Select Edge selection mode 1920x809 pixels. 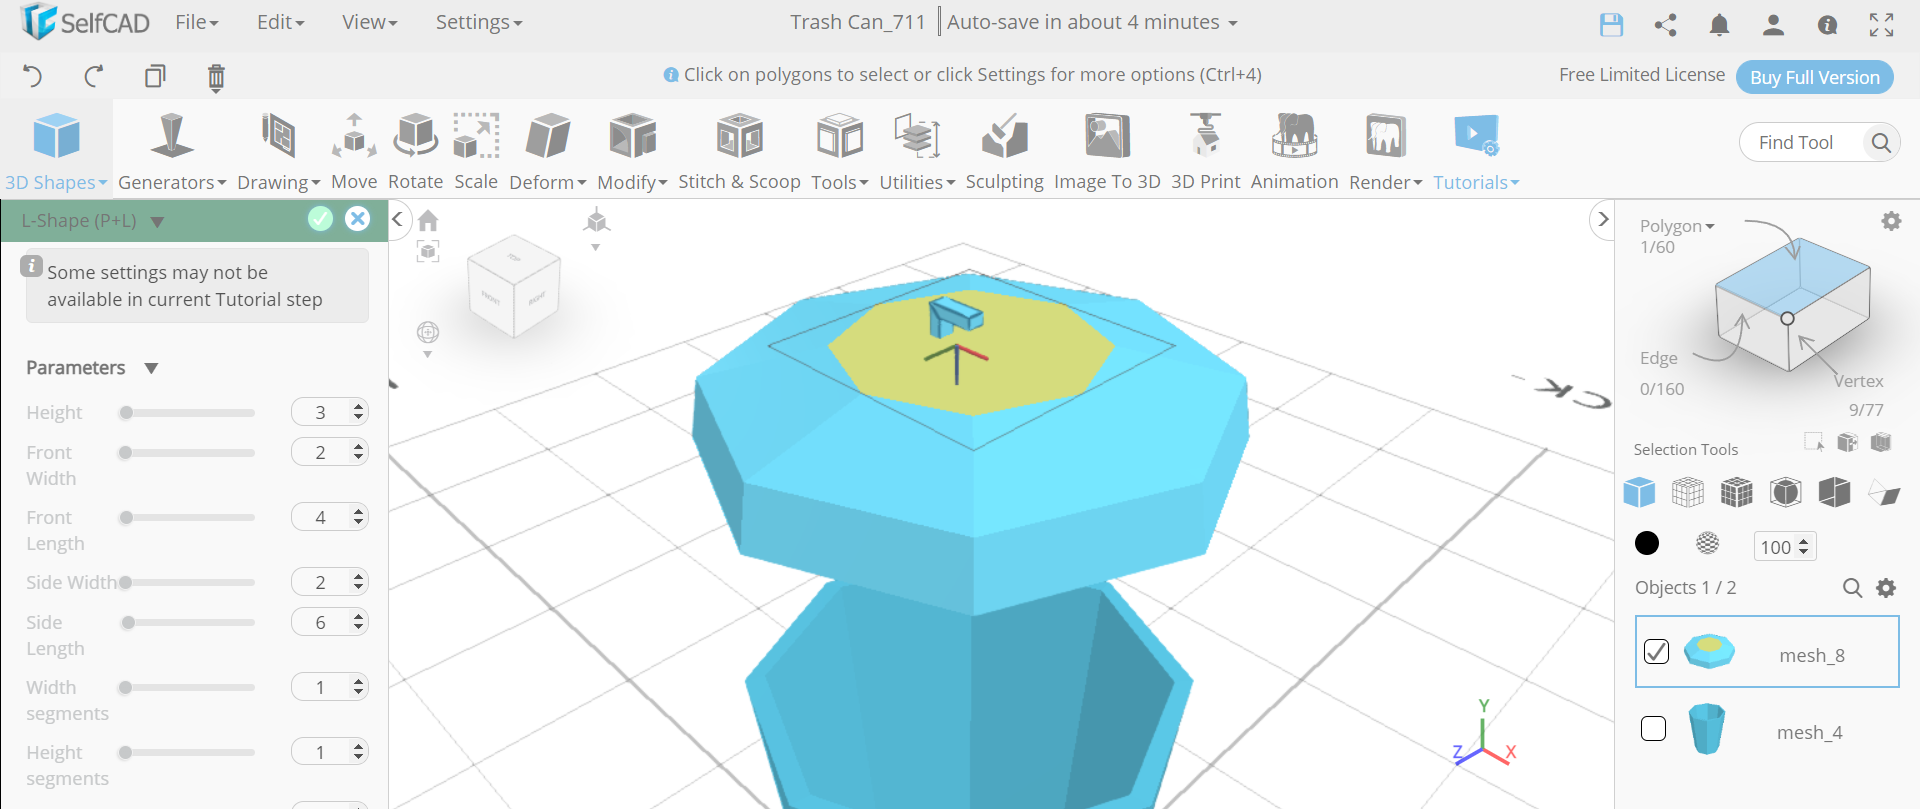point(1658,358)
